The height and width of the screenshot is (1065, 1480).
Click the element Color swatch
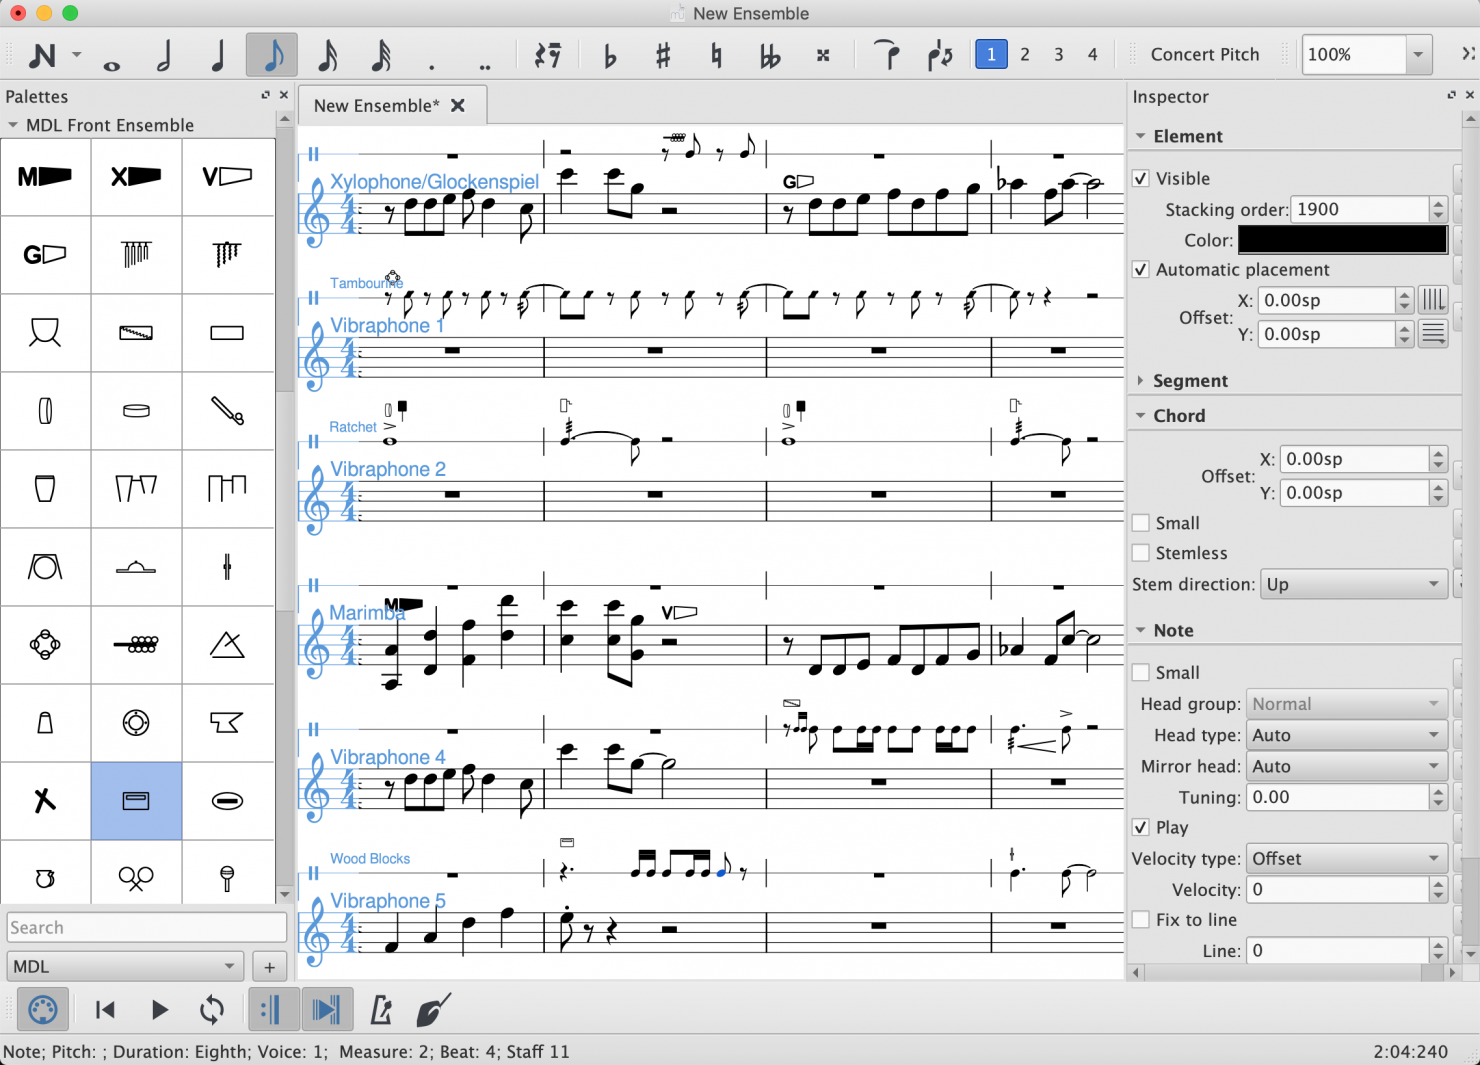pyautogui.click(x=1342, y=240)
